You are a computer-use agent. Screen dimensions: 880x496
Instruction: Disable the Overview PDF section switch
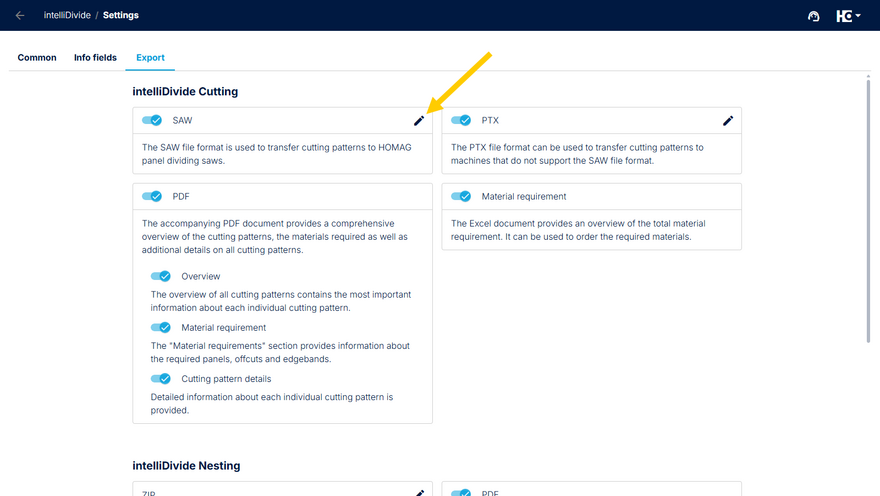pyautogui.click(x=161, y=276)
